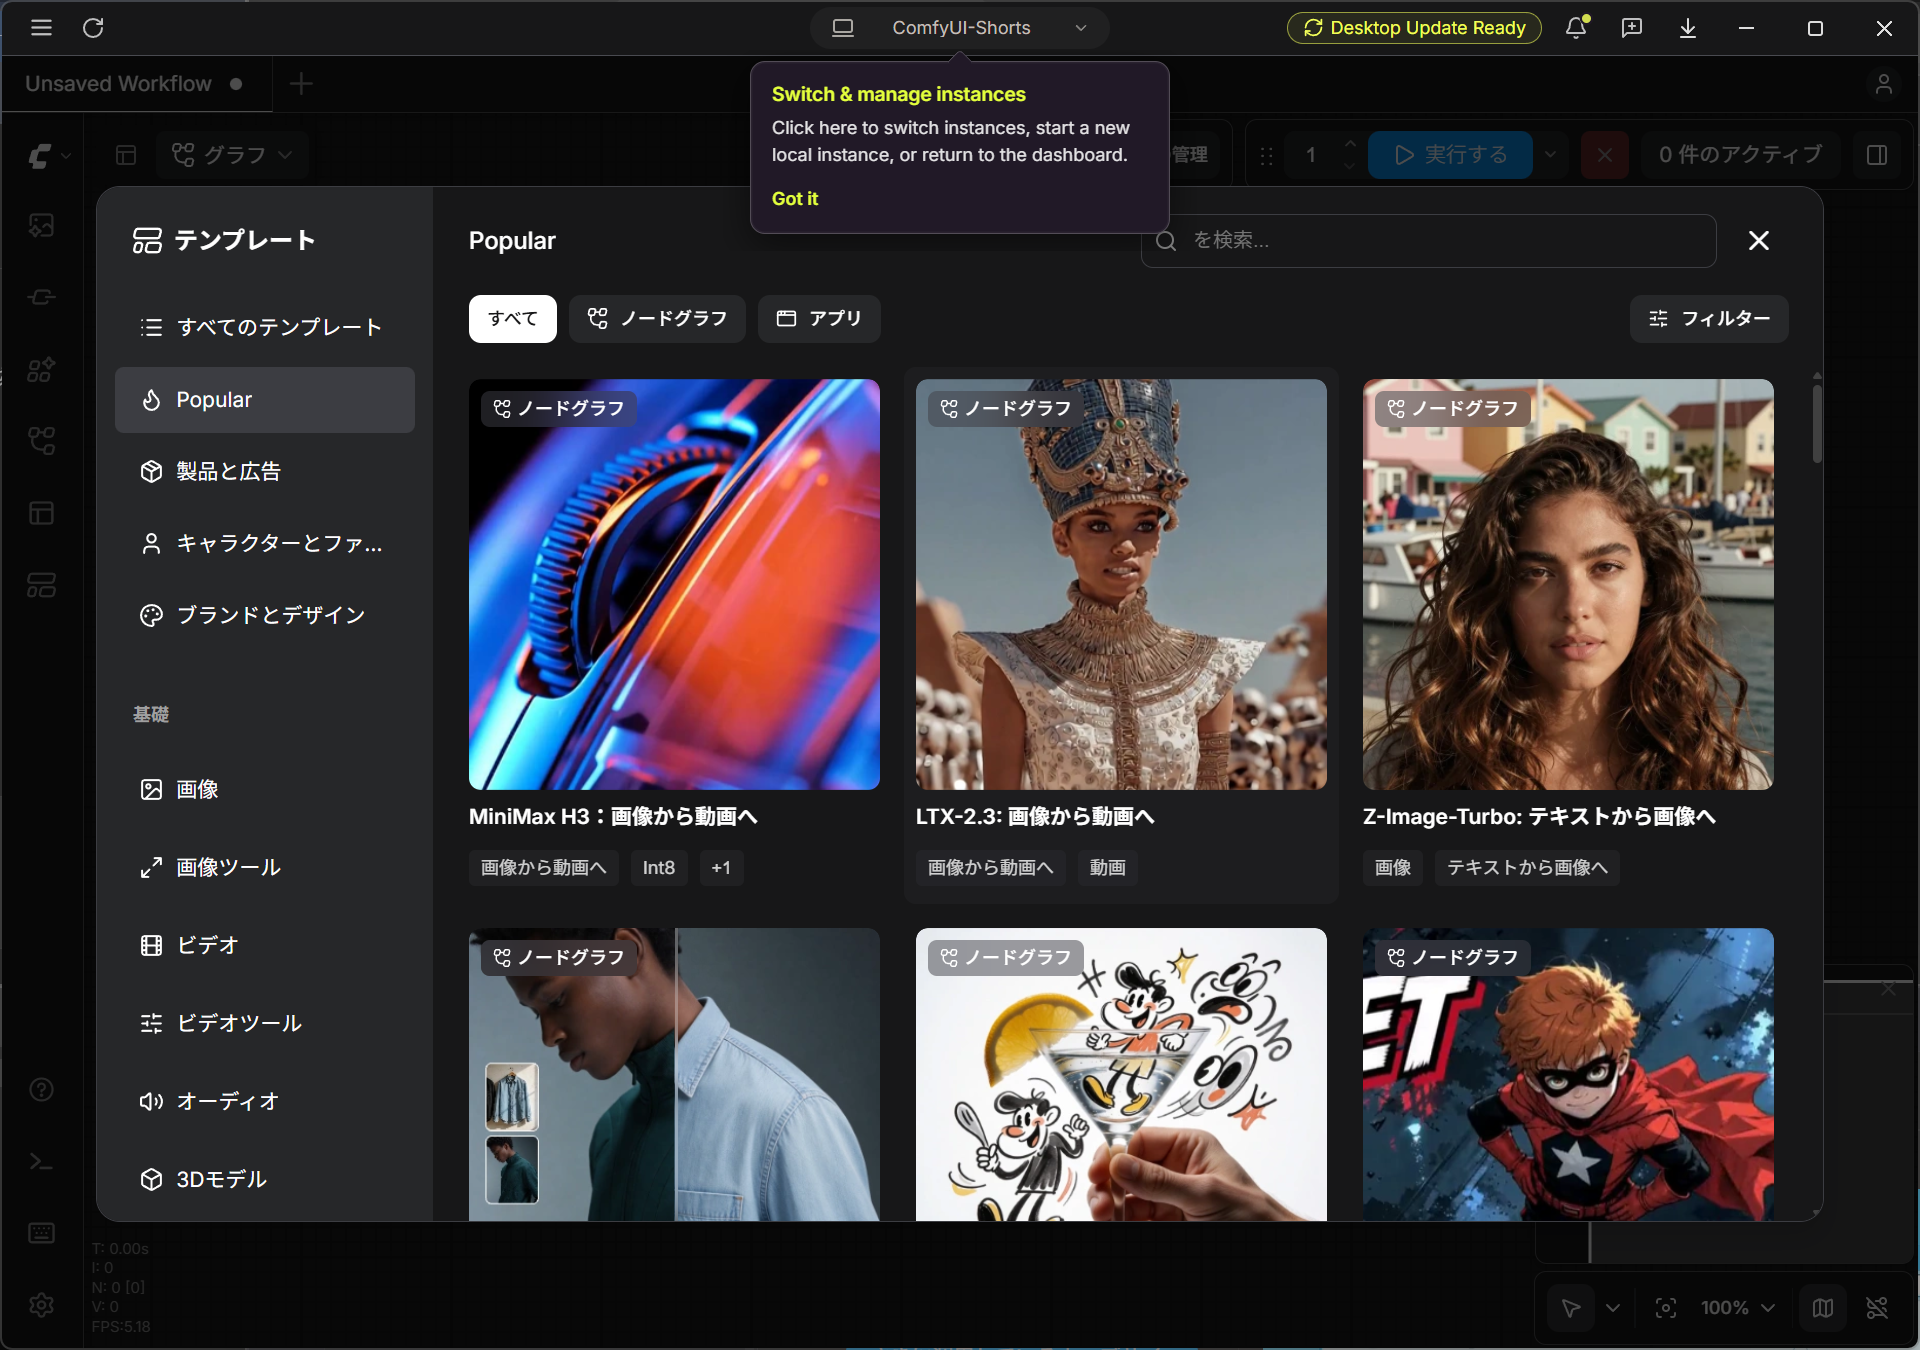
Task: Open the フィルター button
Action: (x=1709, y=319)
